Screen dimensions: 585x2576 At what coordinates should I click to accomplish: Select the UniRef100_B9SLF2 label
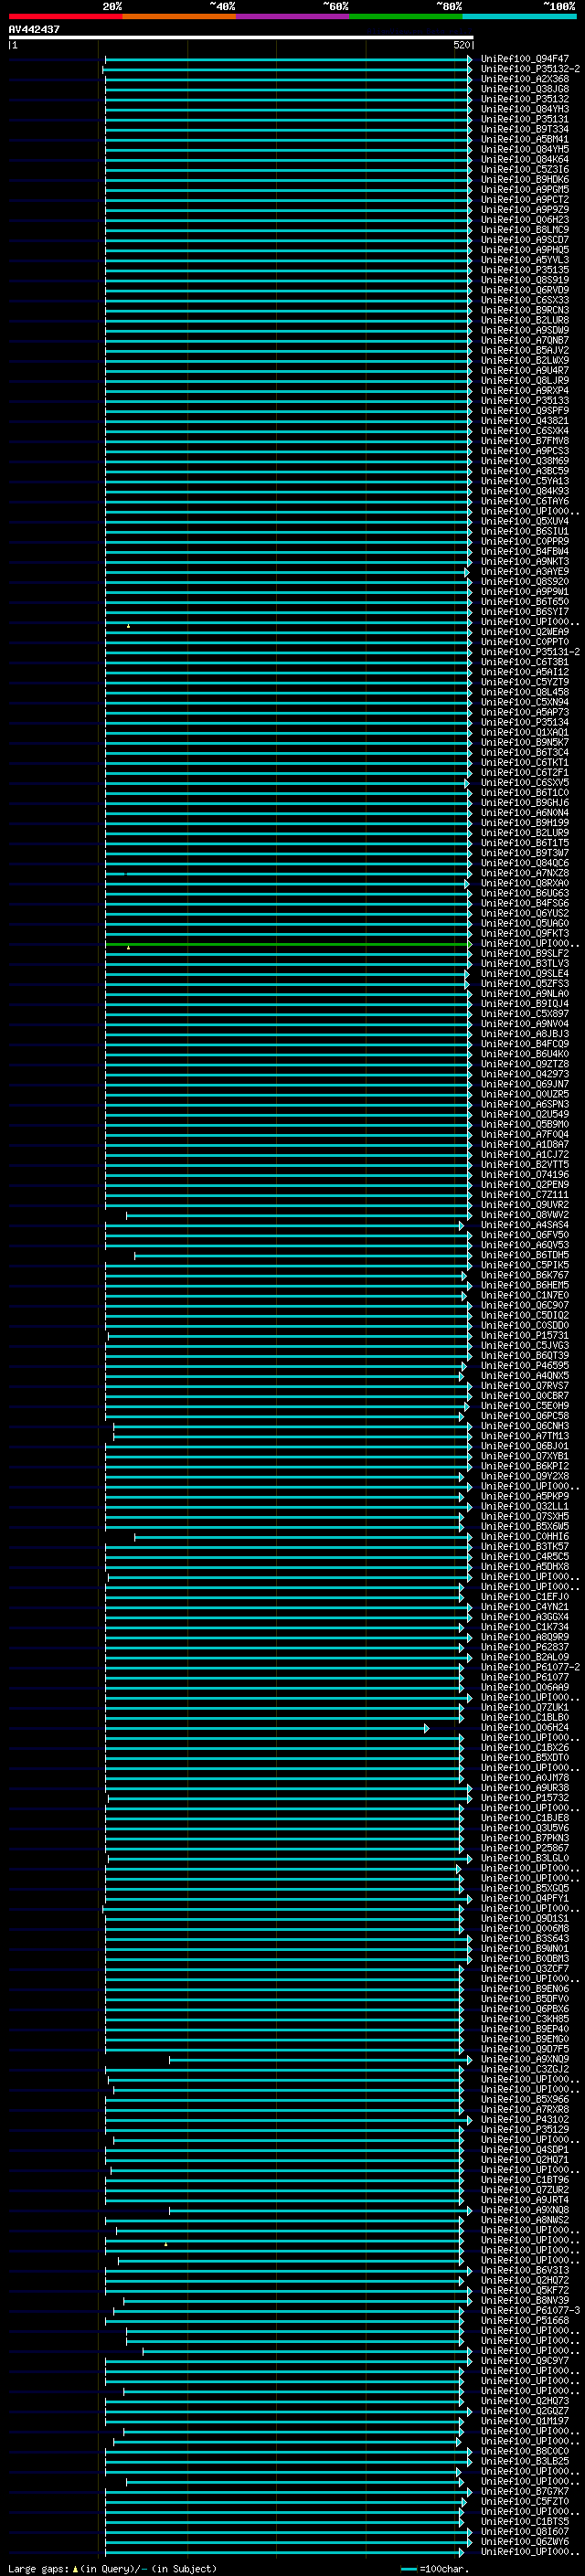(525, 953)
